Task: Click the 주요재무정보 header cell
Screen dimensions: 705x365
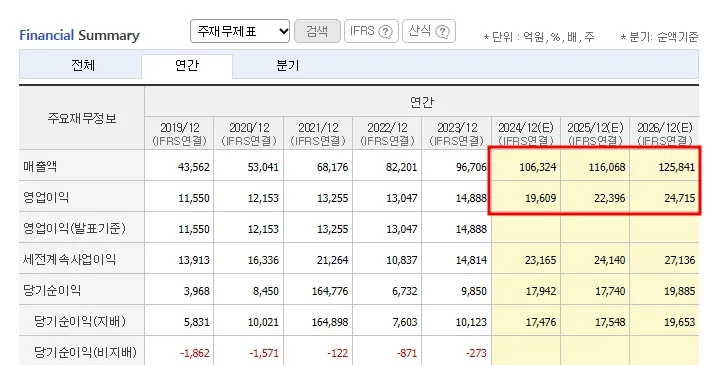Action: tap(82, 118)
